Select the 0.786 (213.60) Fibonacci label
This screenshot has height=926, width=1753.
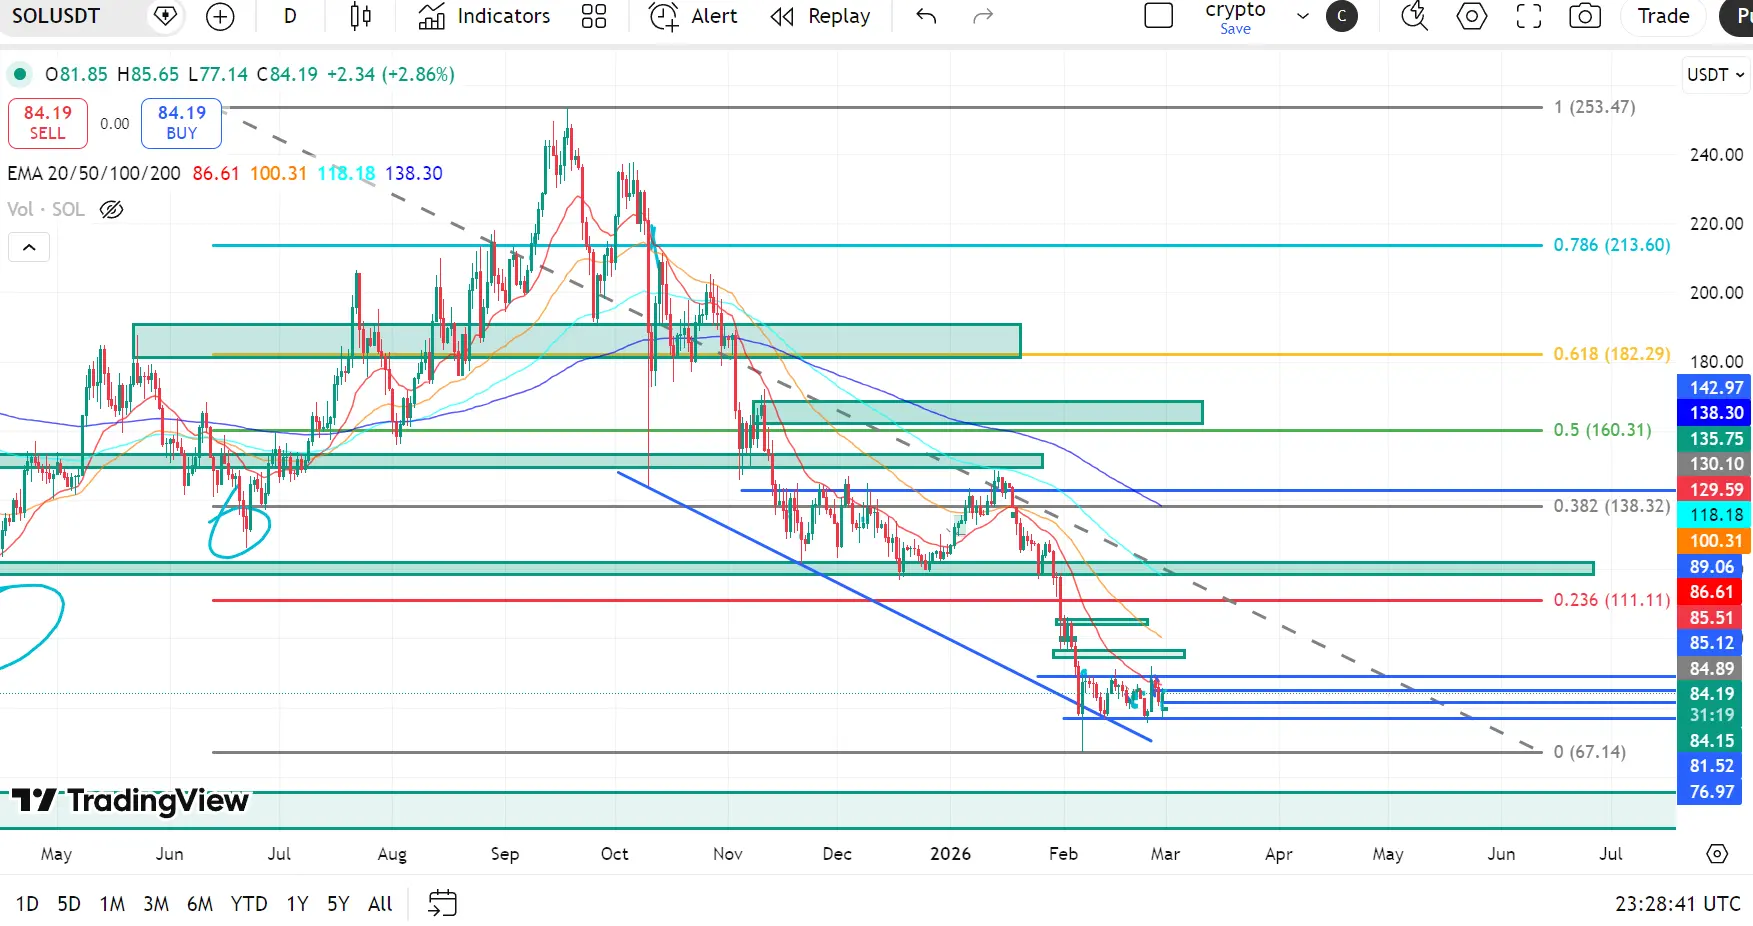[x=1612, y=245]
